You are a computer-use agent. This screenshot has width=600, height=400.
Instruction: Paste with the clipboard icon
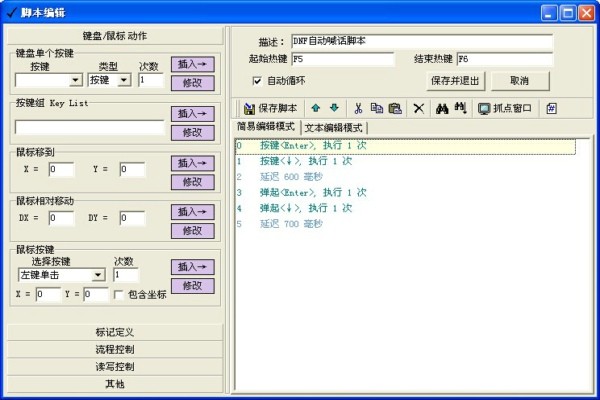tap(395, 109)
